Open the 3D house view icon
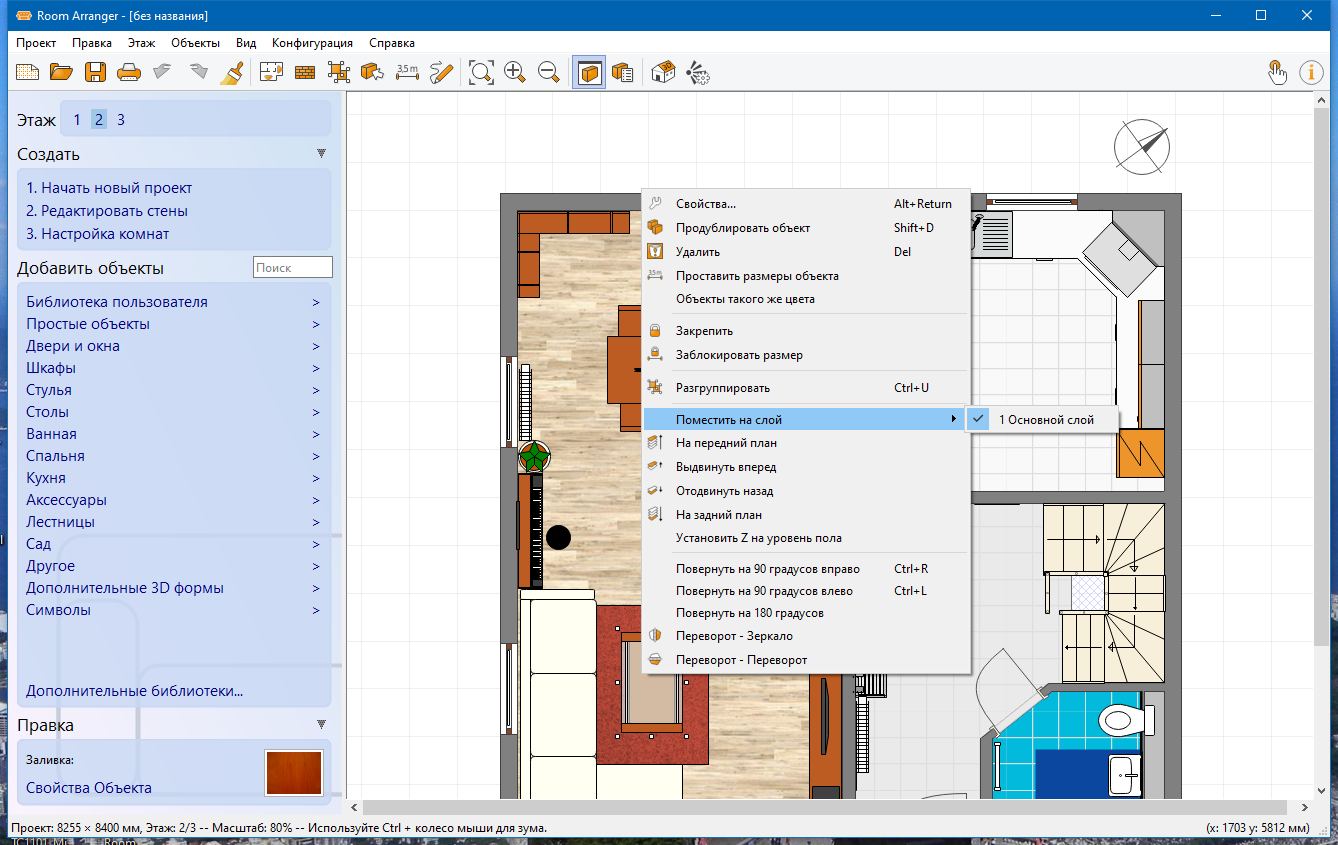 663,72
